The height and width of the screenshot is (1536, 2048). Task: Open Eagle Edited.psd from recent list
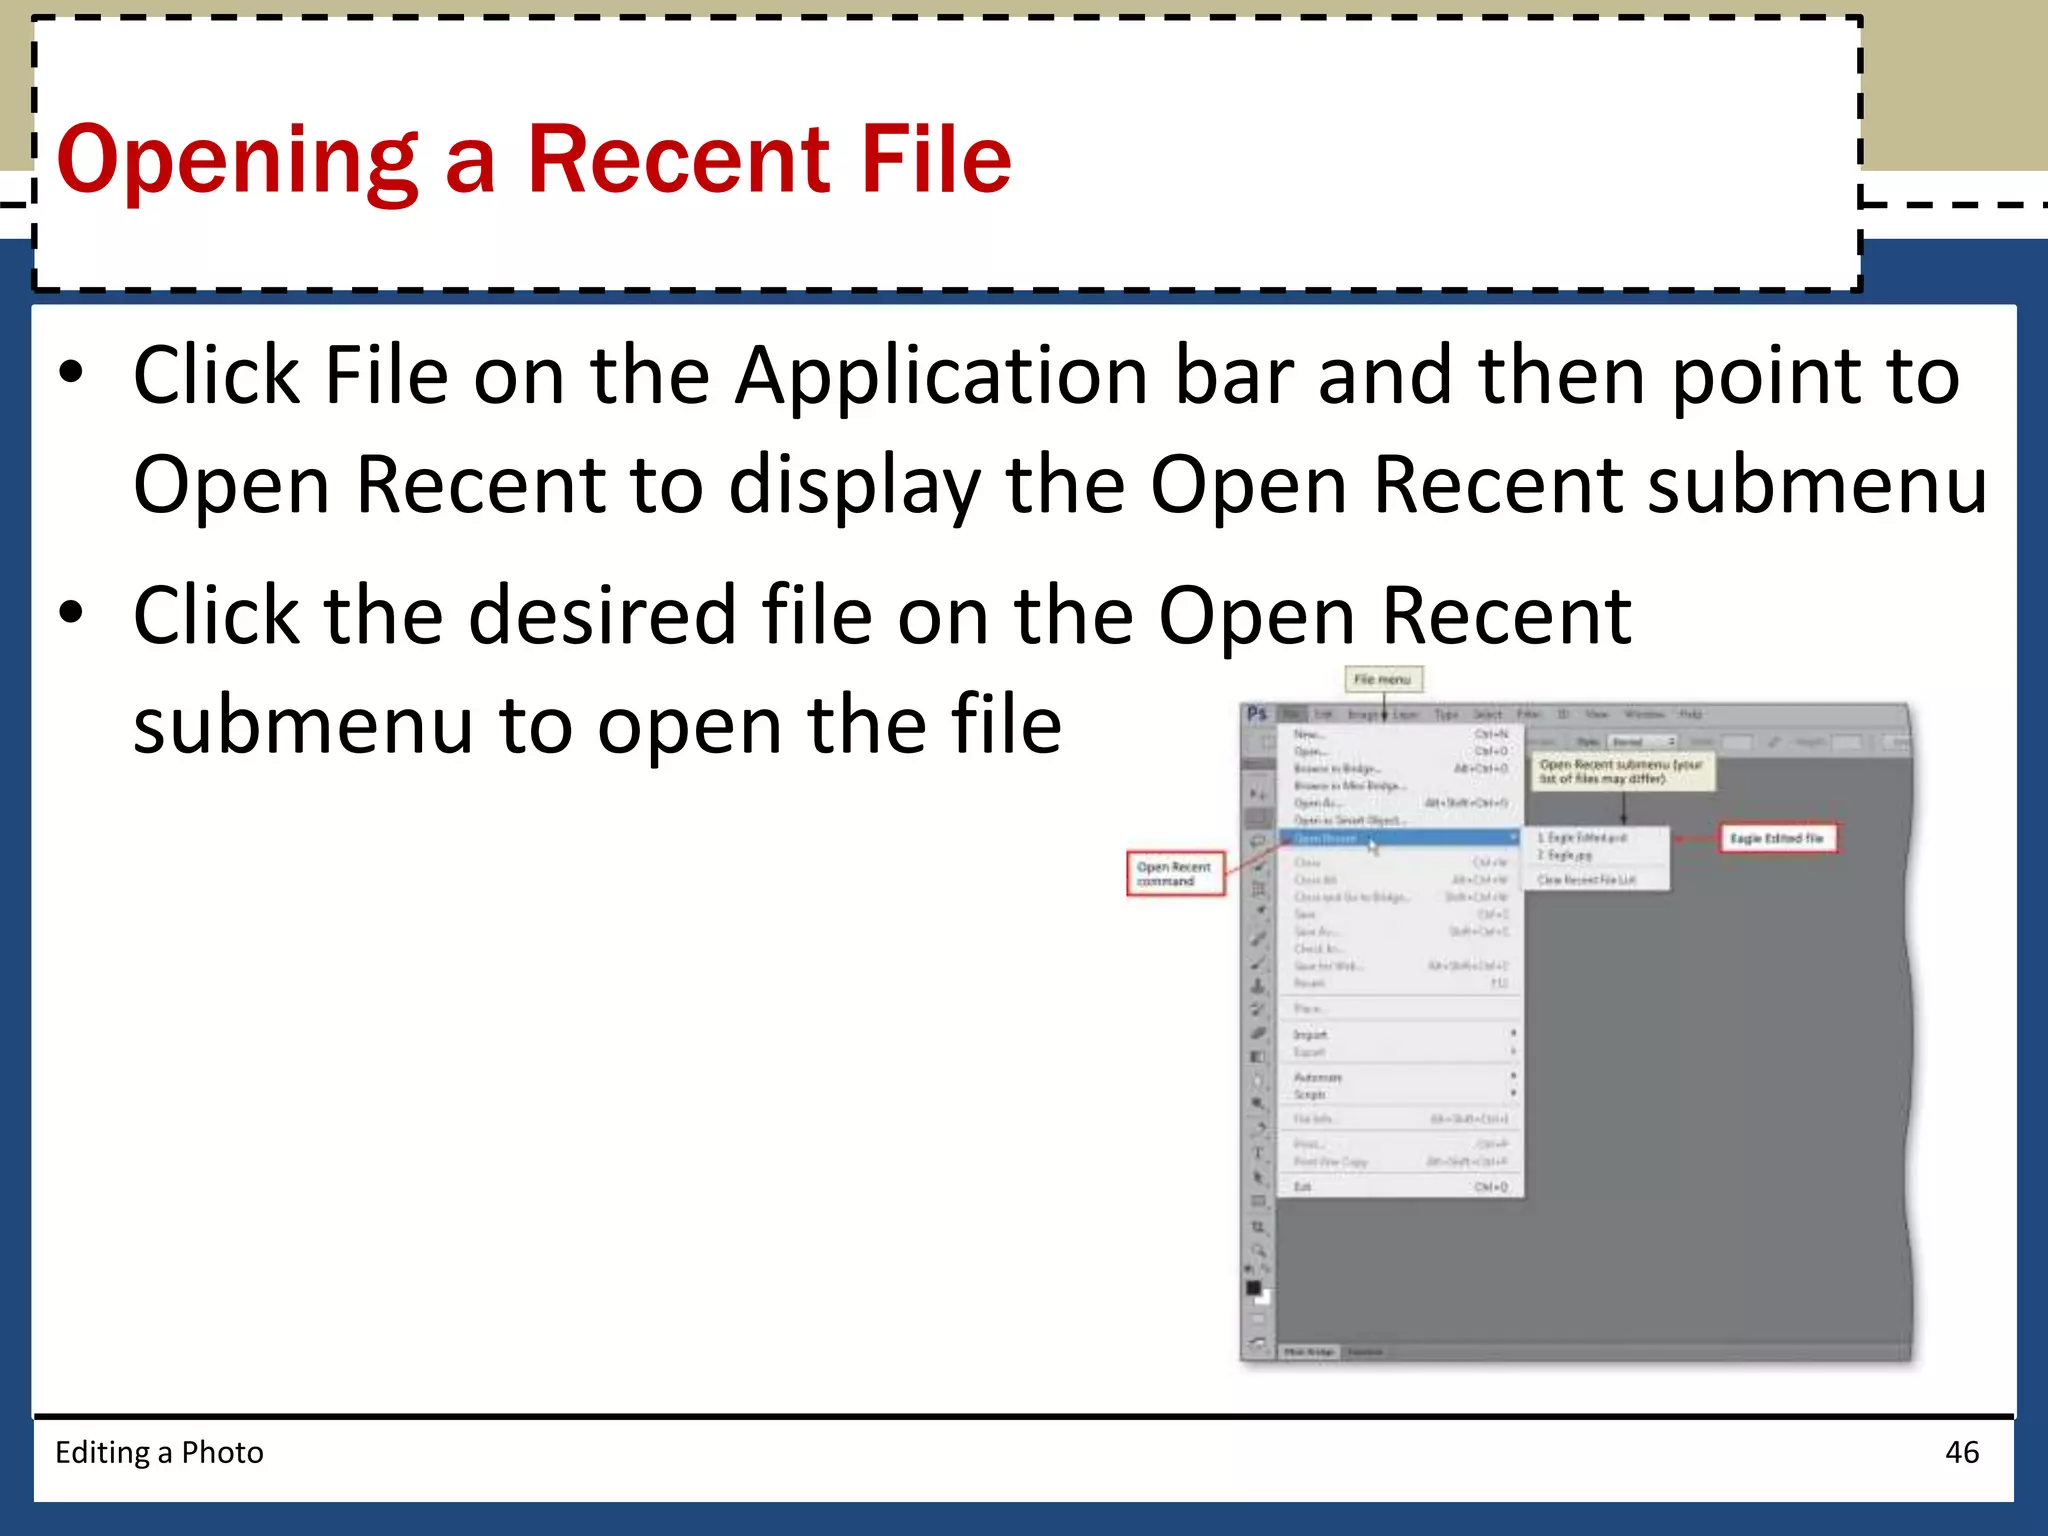pos(1598,838)
